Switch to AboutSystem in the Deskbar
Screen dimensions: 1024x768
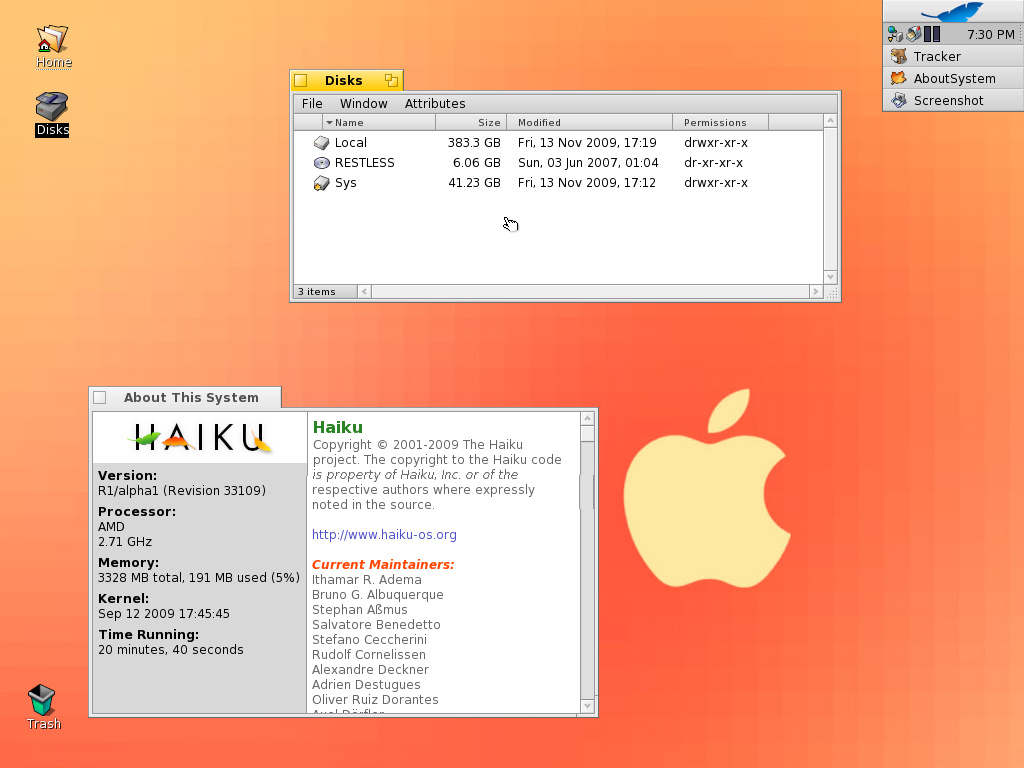(x=953, y=78)
